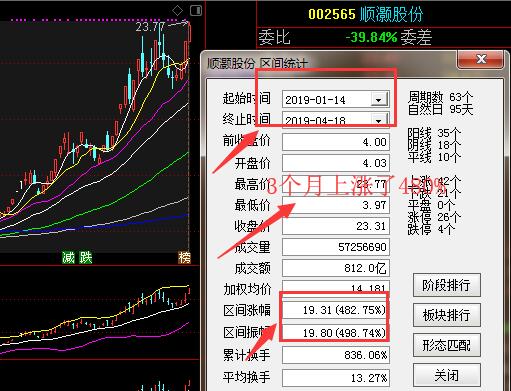Open 形态匹配 pattern matching
The image size is (511, 391).
pyautogui.click(x=447, y=345)
